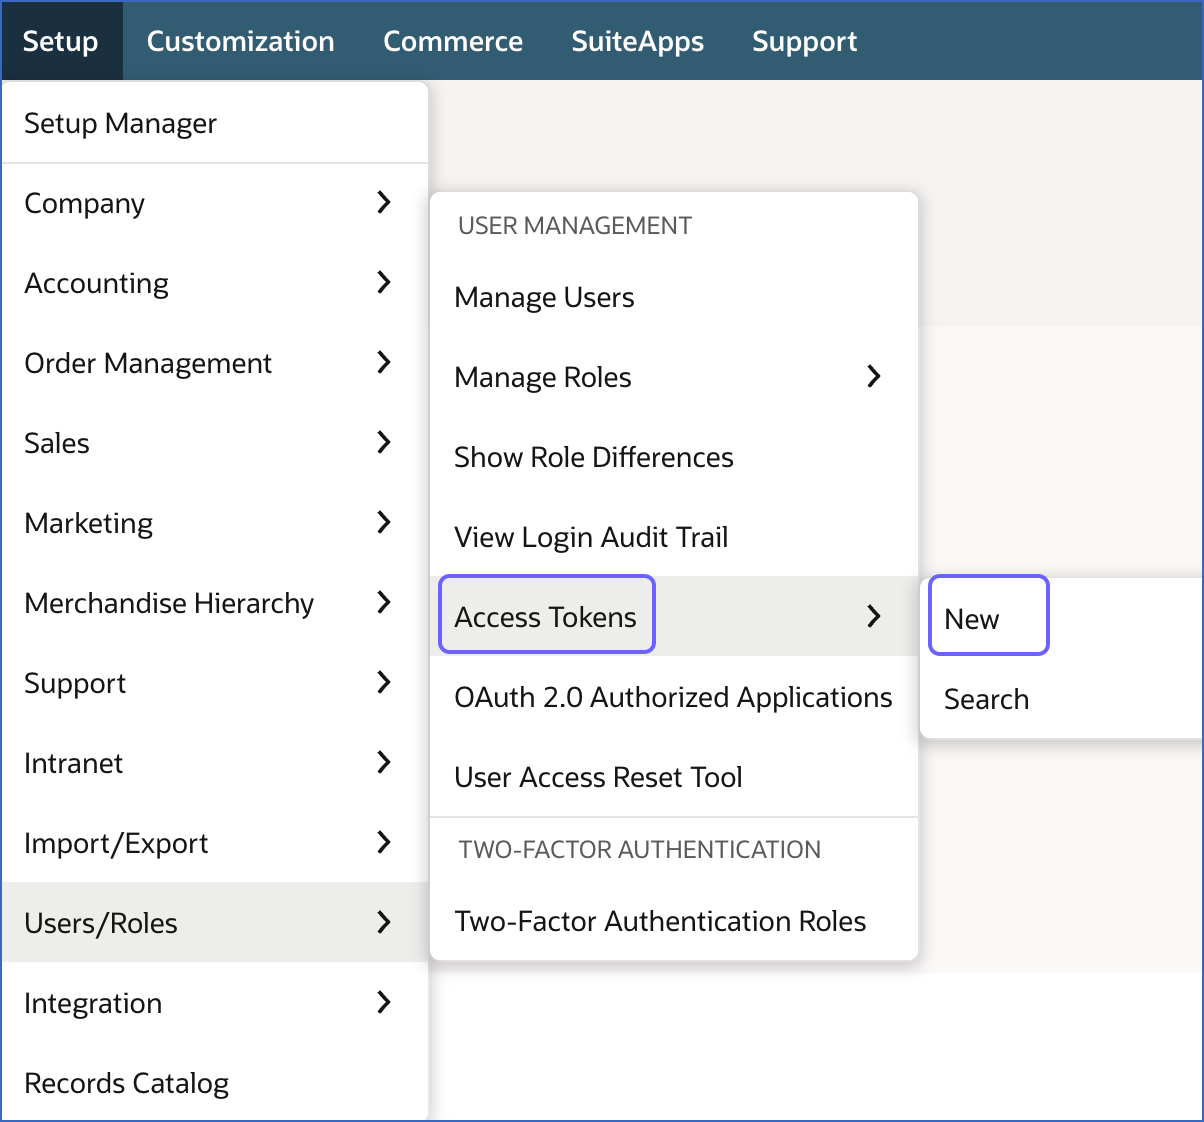Open the Commerce menu
Image resolution: width=1204 pixels, height=1122 pixels.
click(x=452, y=41)
